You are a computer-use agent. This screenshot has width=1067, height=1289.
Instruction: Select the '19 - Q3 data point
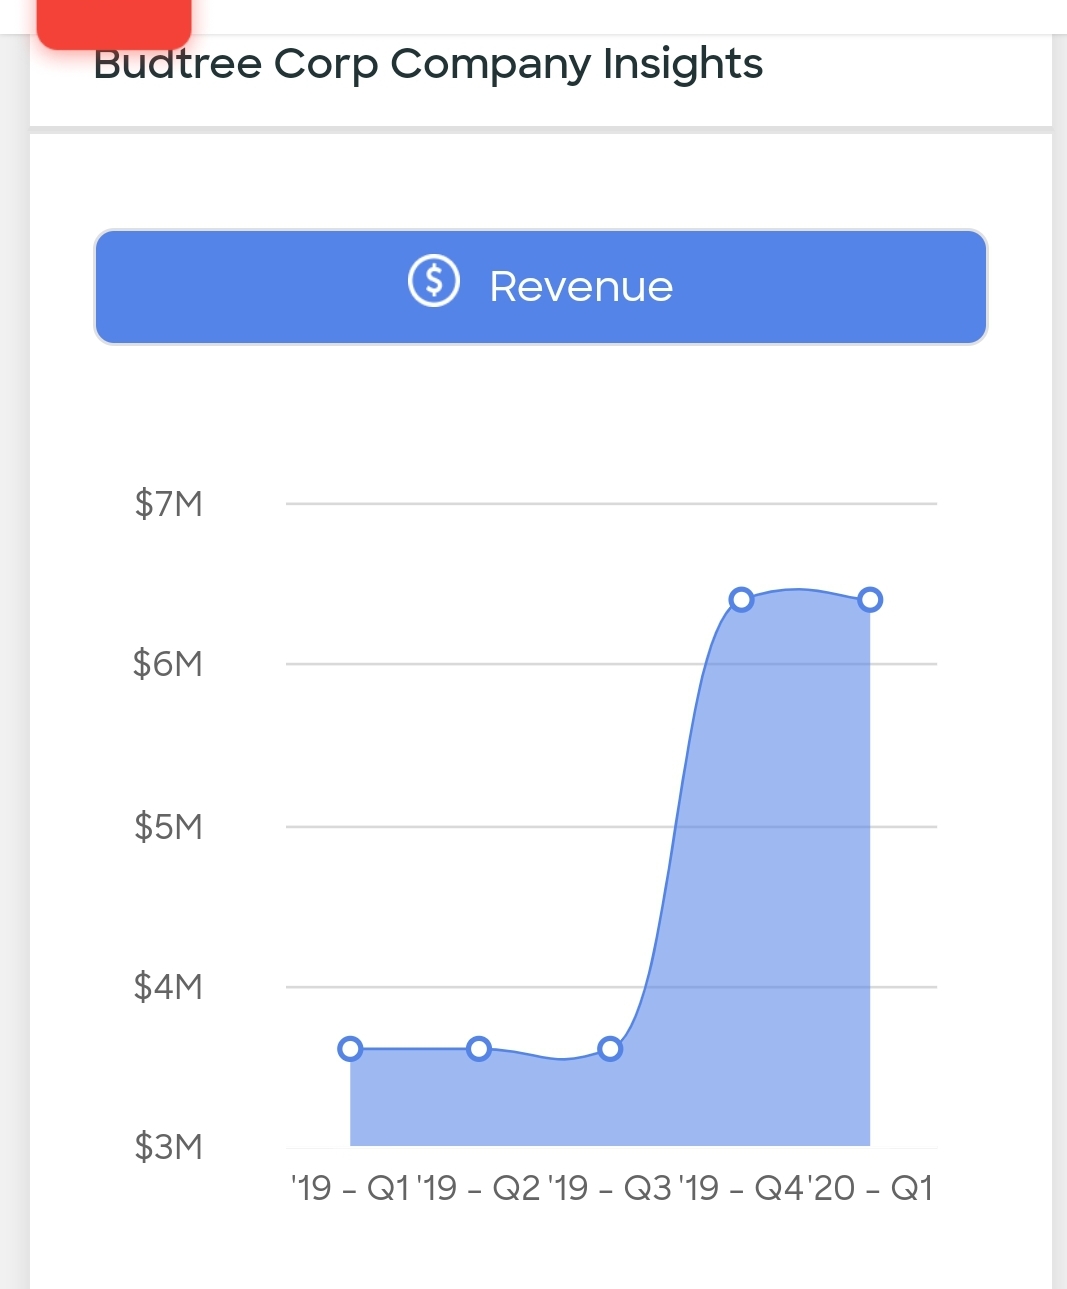click(x=610, y=1049)
